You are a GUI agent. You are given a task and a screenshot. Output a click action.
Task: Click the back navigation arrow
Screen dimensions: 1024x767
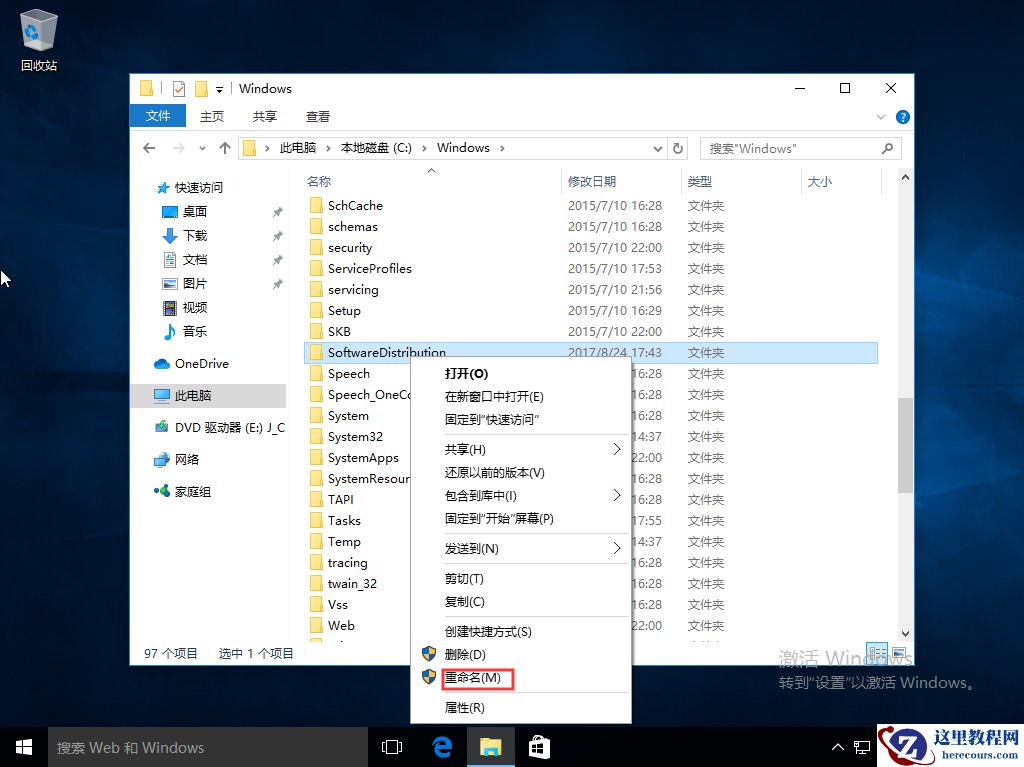[149, 147]
